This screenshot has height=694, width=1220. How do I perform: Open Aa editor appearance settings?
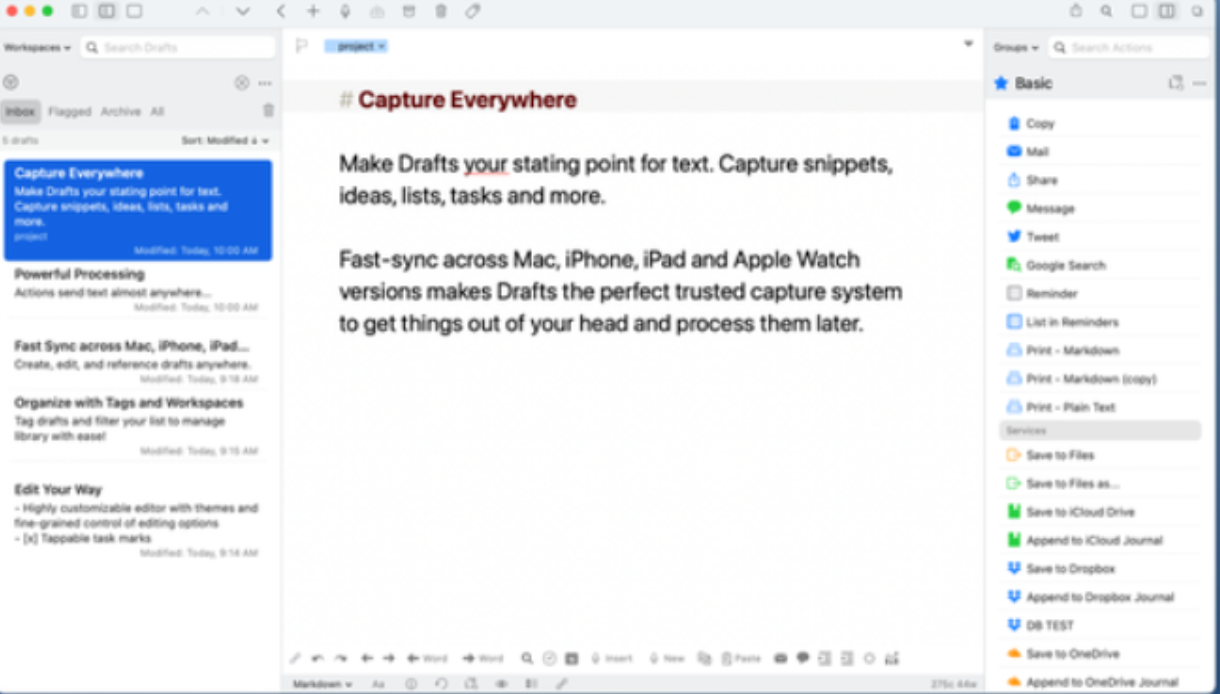[x=379, y=684]
